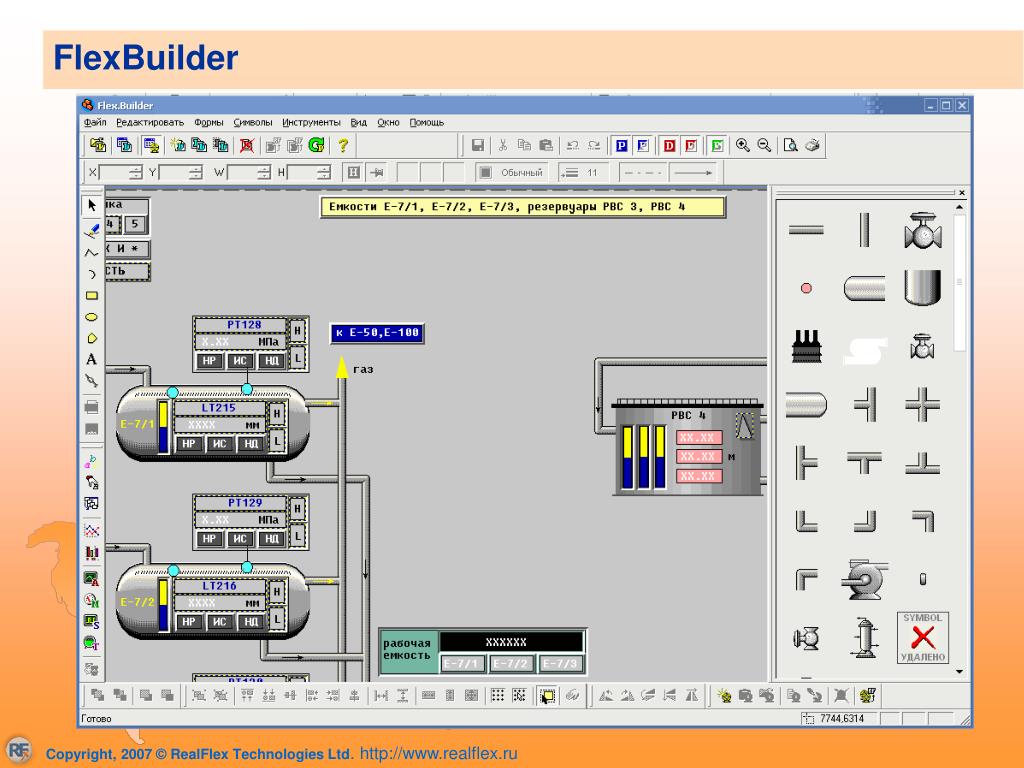Viewport: 1024px width, 768px height.
Task: Click the level bar inside tank Е-7/2
Action: (163, 604)
